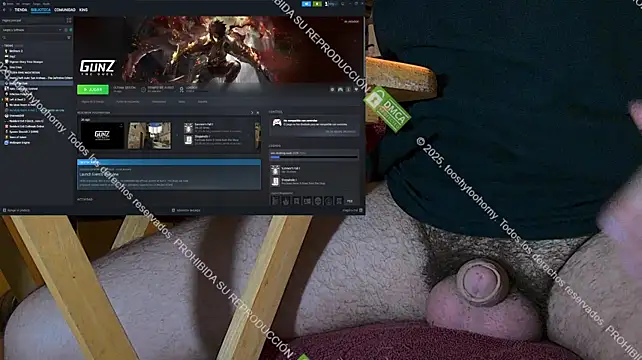This screenshot has height=360, width=642.
Task: Show remaining locked achievements plus button
Action: [350, 201]
